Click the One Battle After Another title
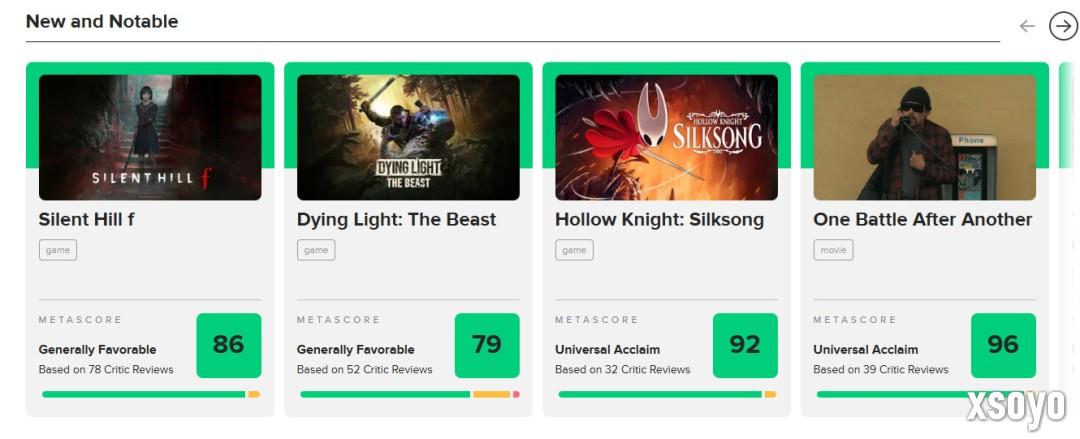 click(x=922, y=219)
